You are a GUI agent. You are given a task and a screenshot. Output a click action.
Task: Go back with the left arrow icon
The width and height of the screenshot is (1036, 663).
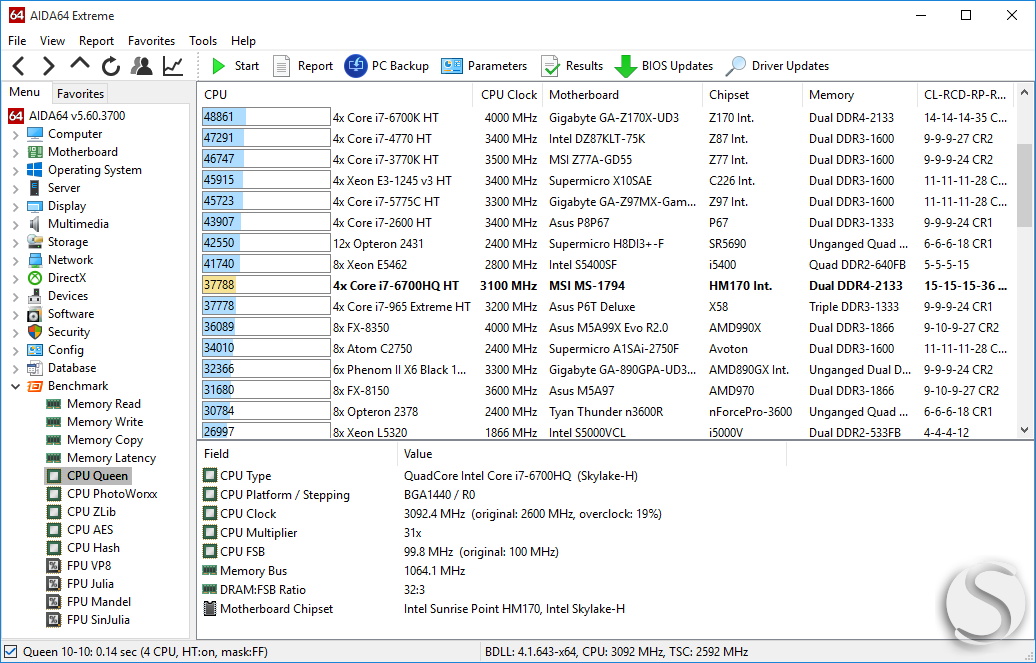click(18, 66)
